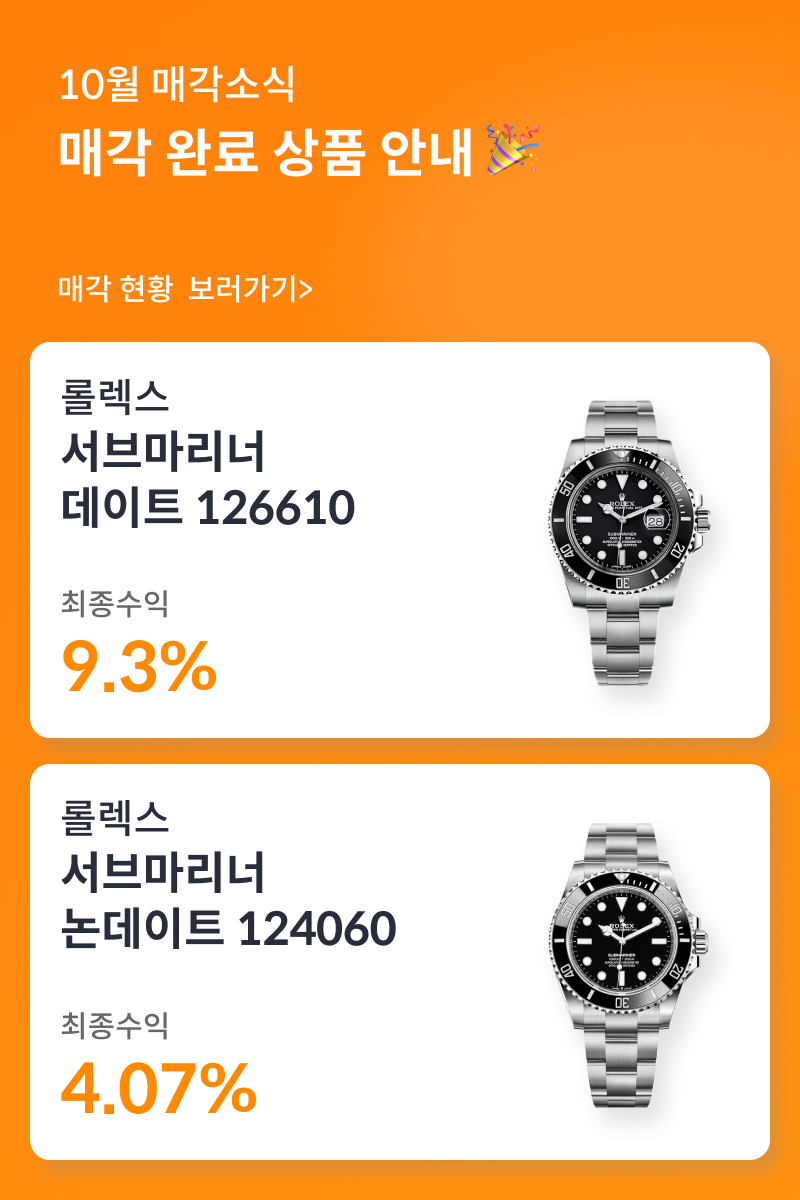Open the 매각 현황 보러가기 link

coord(186,290)
